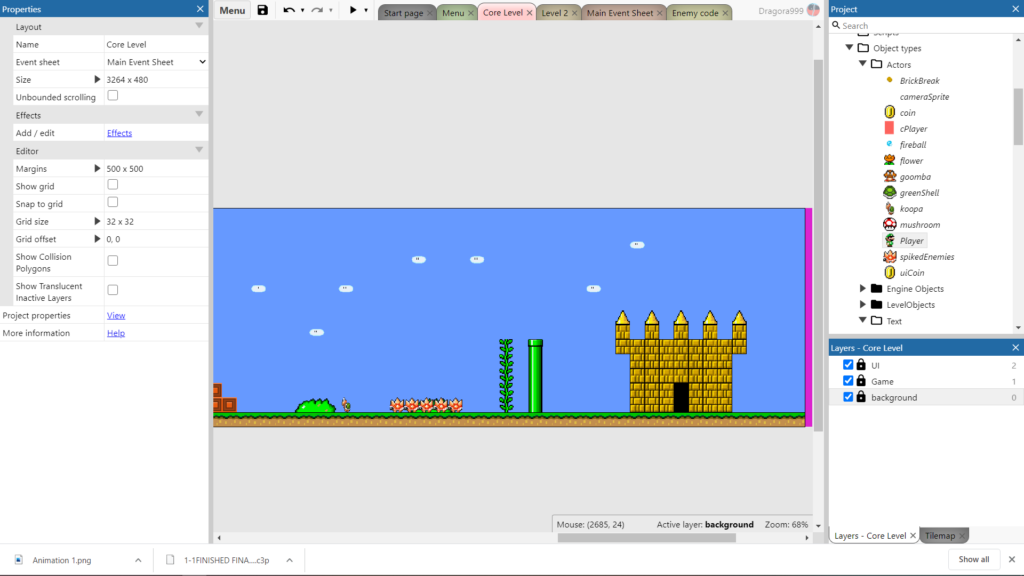Click the Save project icon

263,10
